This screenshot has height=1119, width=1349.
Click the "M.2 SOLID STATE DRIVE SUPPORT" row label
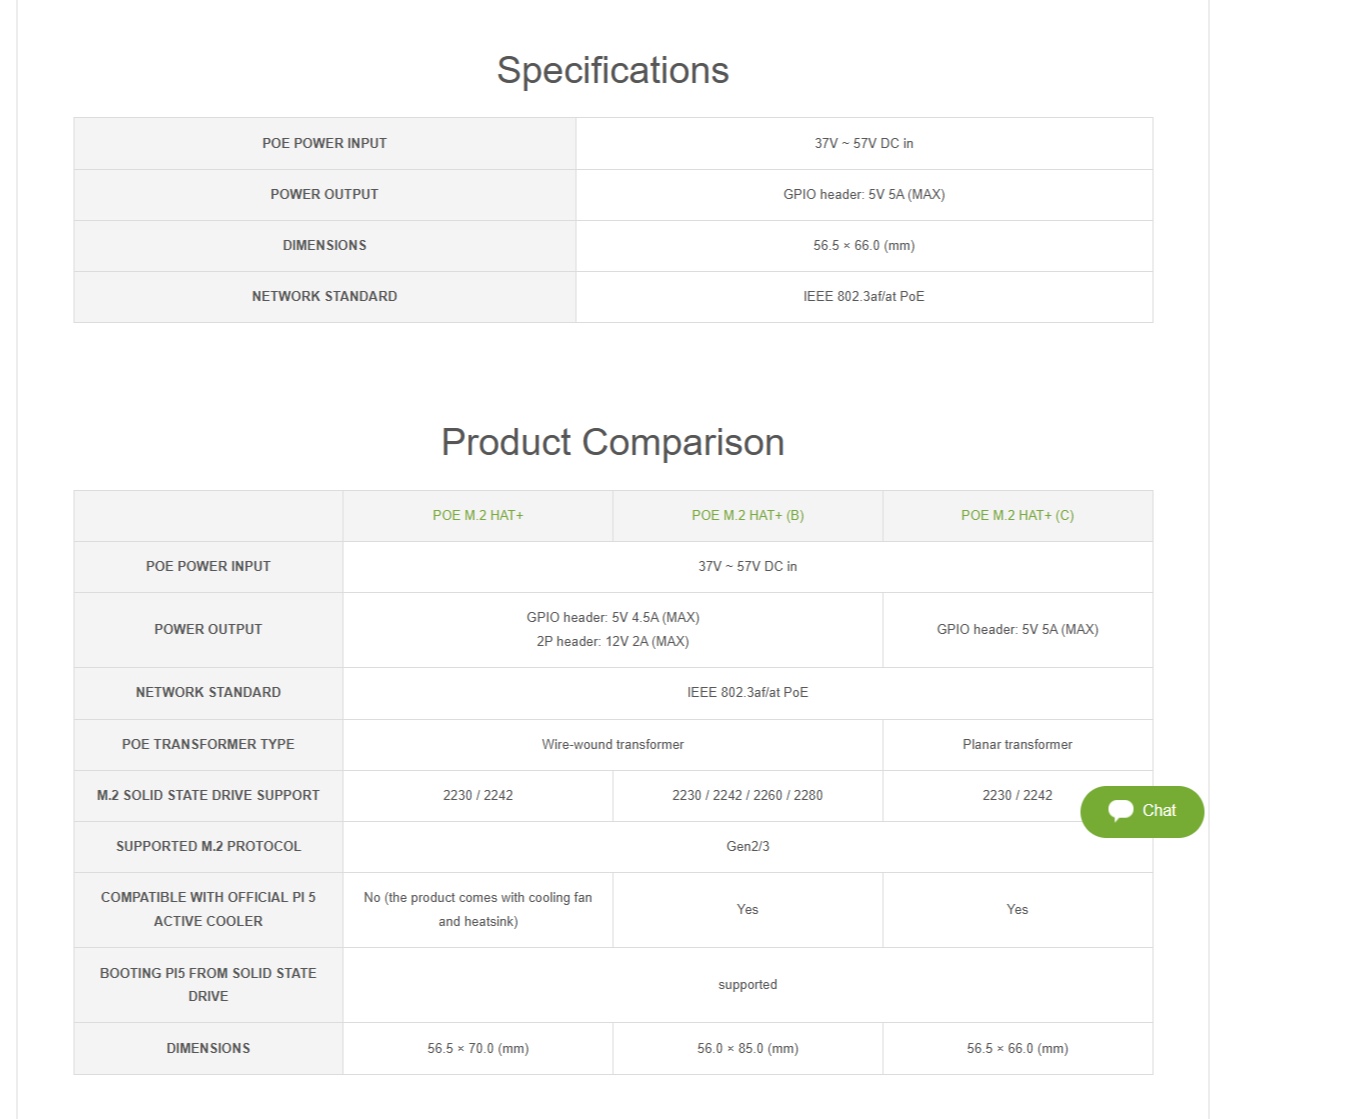208,795
